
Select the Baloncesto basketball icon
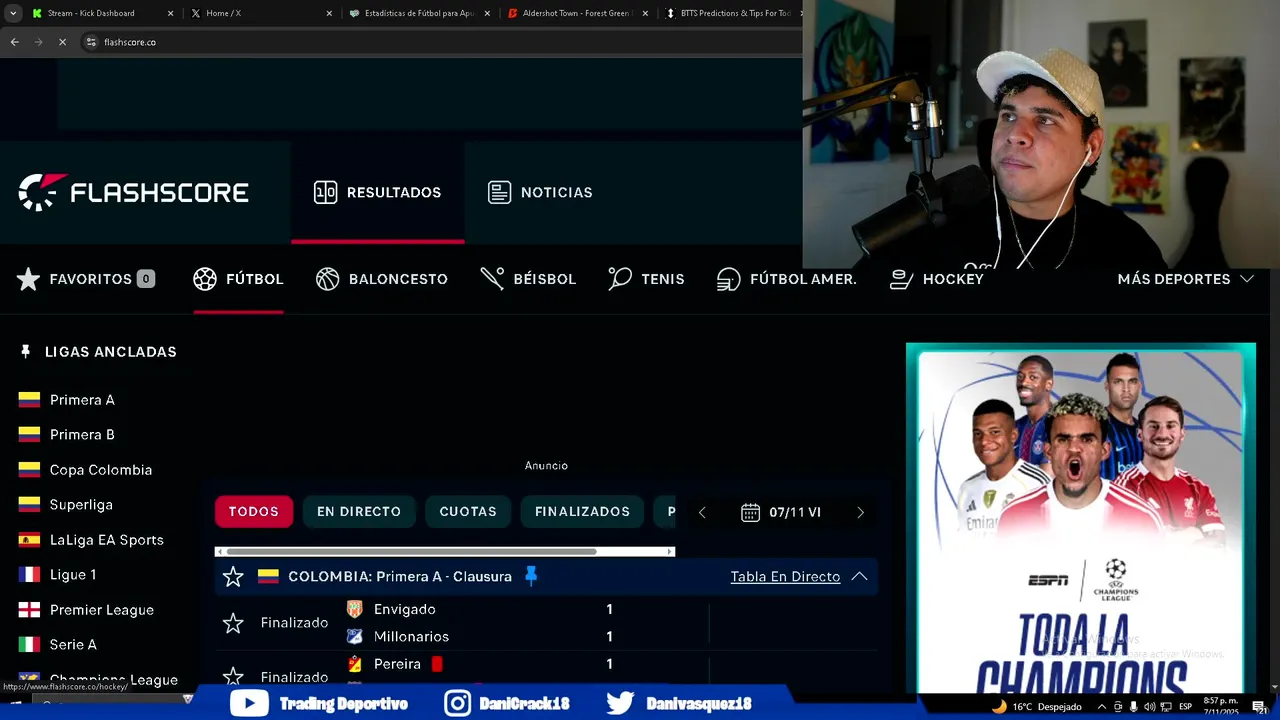pyautogui.click(x=328, y=279)
